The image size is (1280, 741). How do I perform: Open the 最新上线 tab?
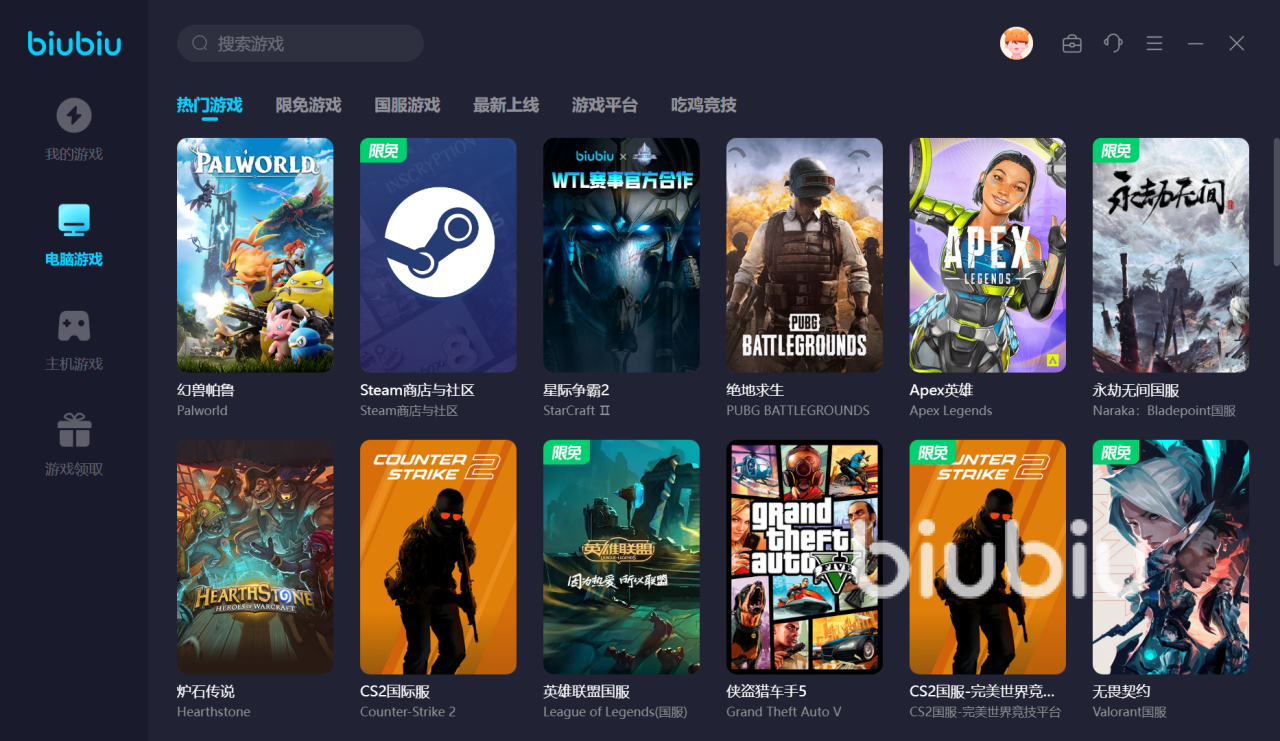pos(506,105)
